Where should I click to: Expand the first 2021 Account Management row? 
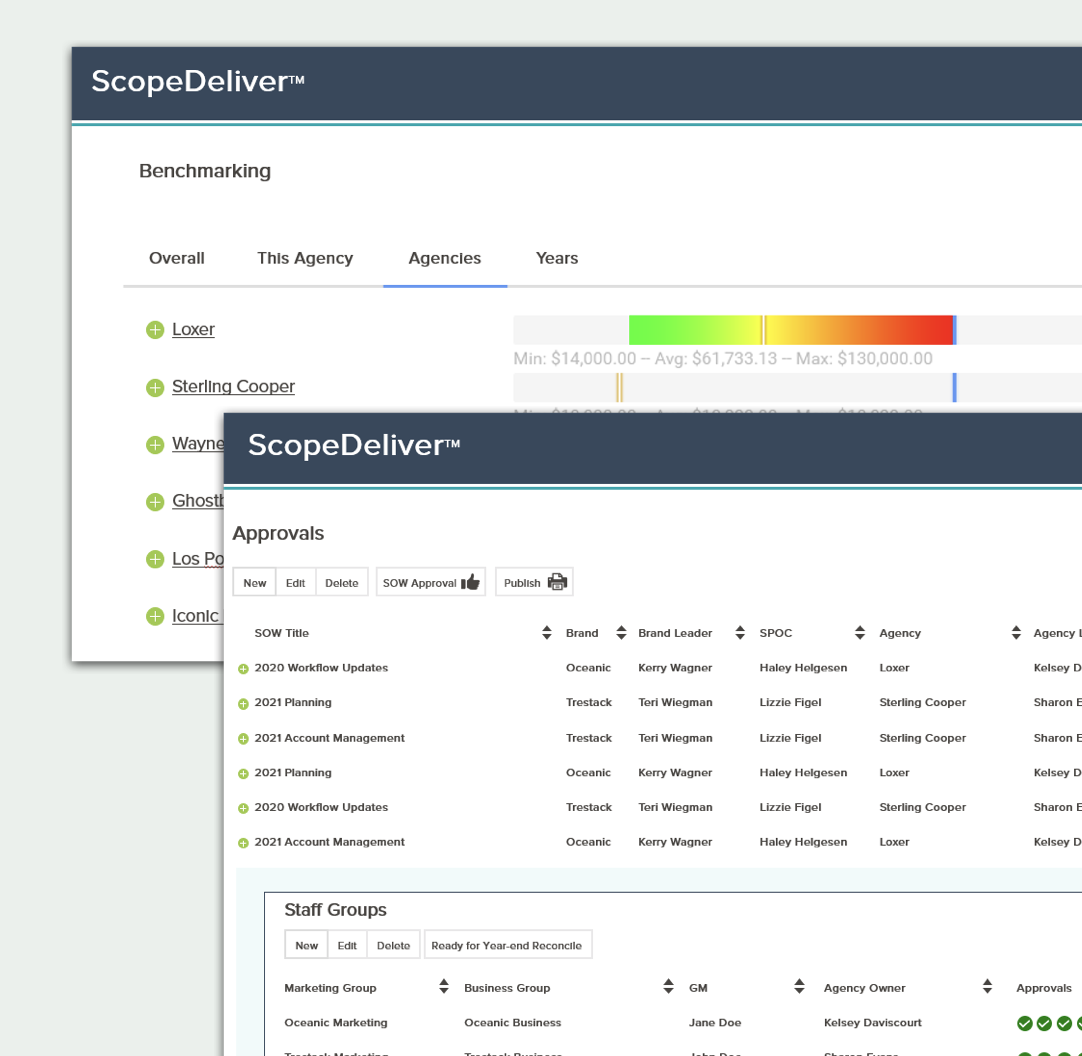243,739
